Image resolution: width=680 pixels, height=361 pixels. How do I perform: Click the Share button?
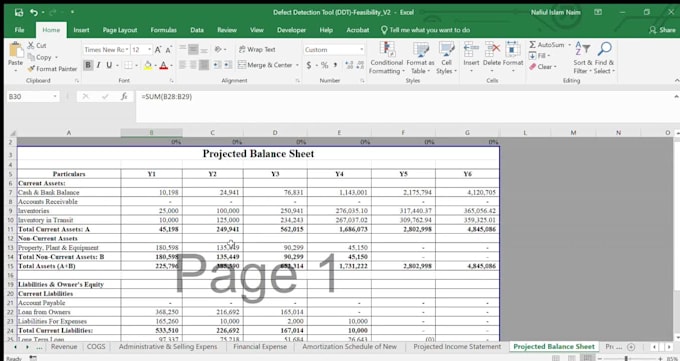pyautogui.click(x=663, y=30)
